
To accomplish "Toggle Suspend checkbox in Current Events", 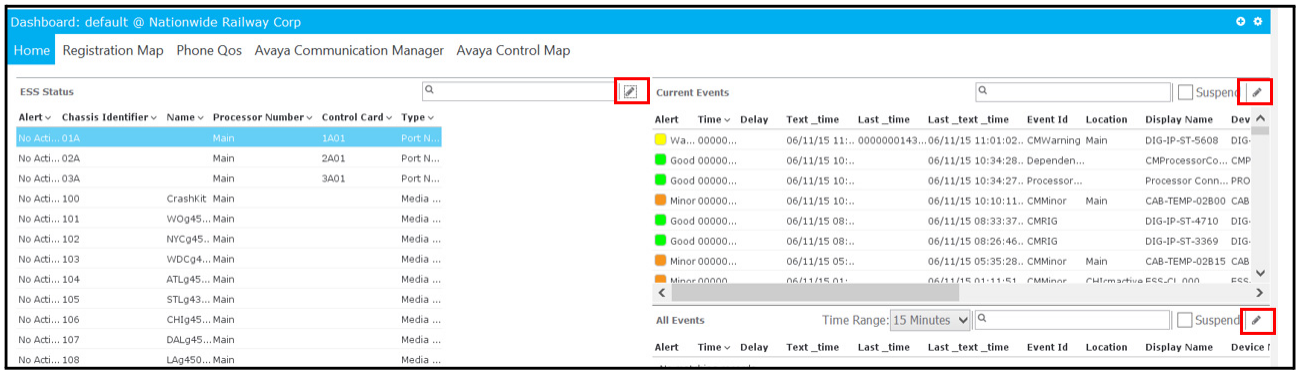I will point(1185,92).
